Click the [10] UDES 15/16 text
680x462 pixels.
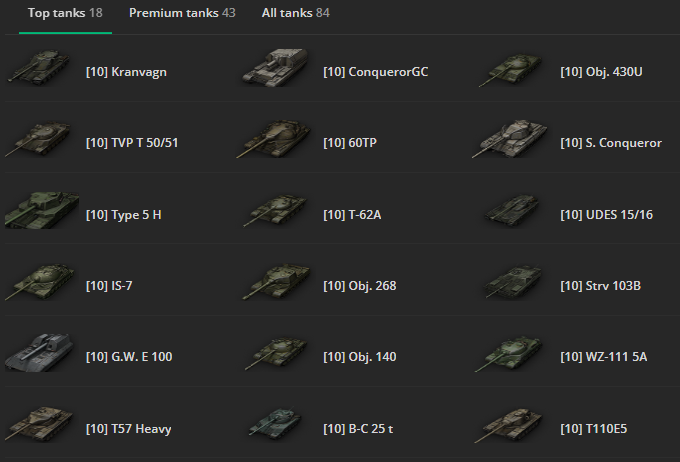(606, 215)
